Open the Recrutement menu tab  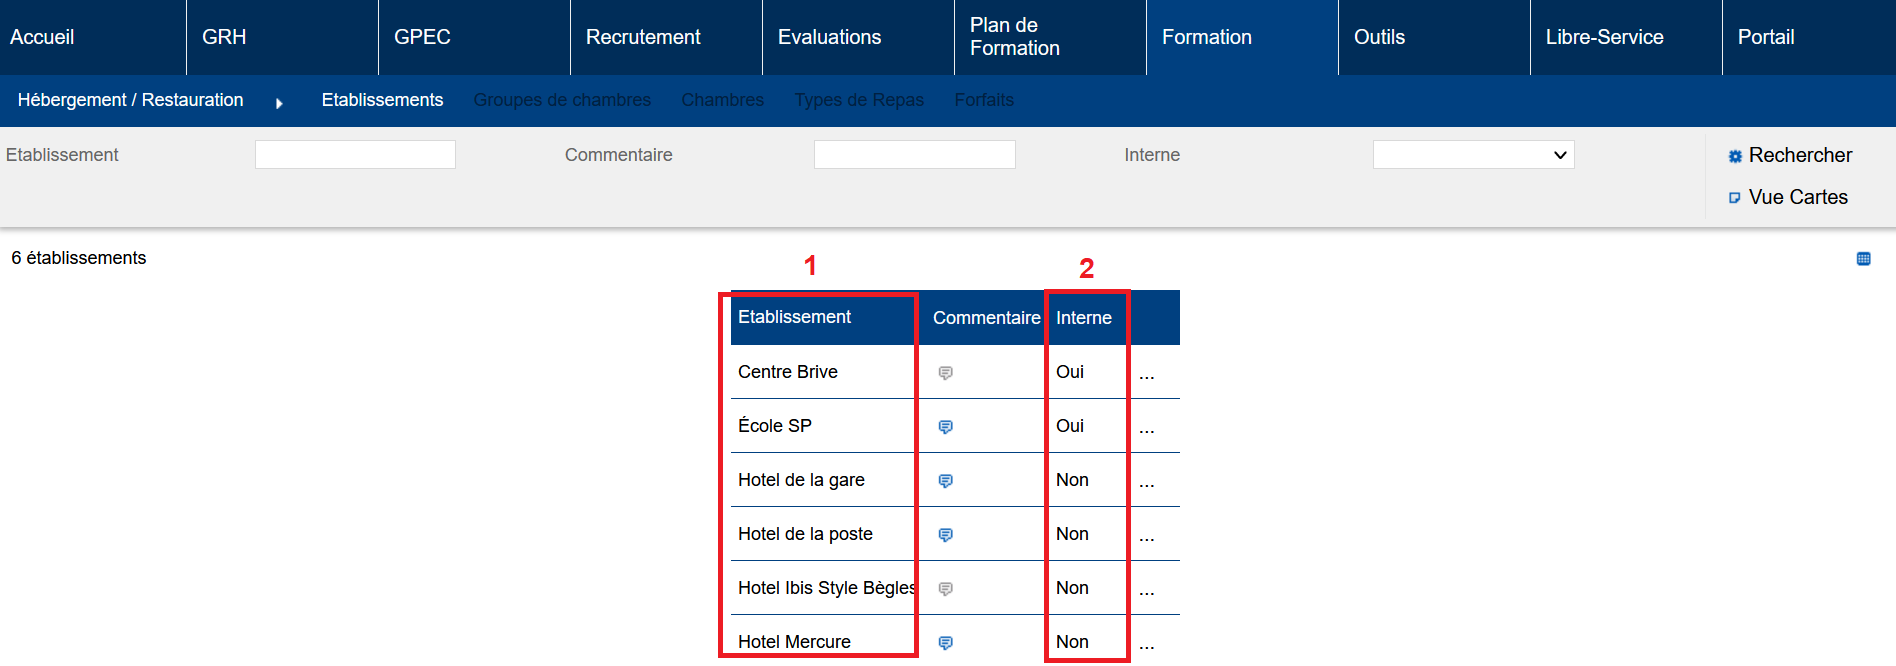point(643,37)
